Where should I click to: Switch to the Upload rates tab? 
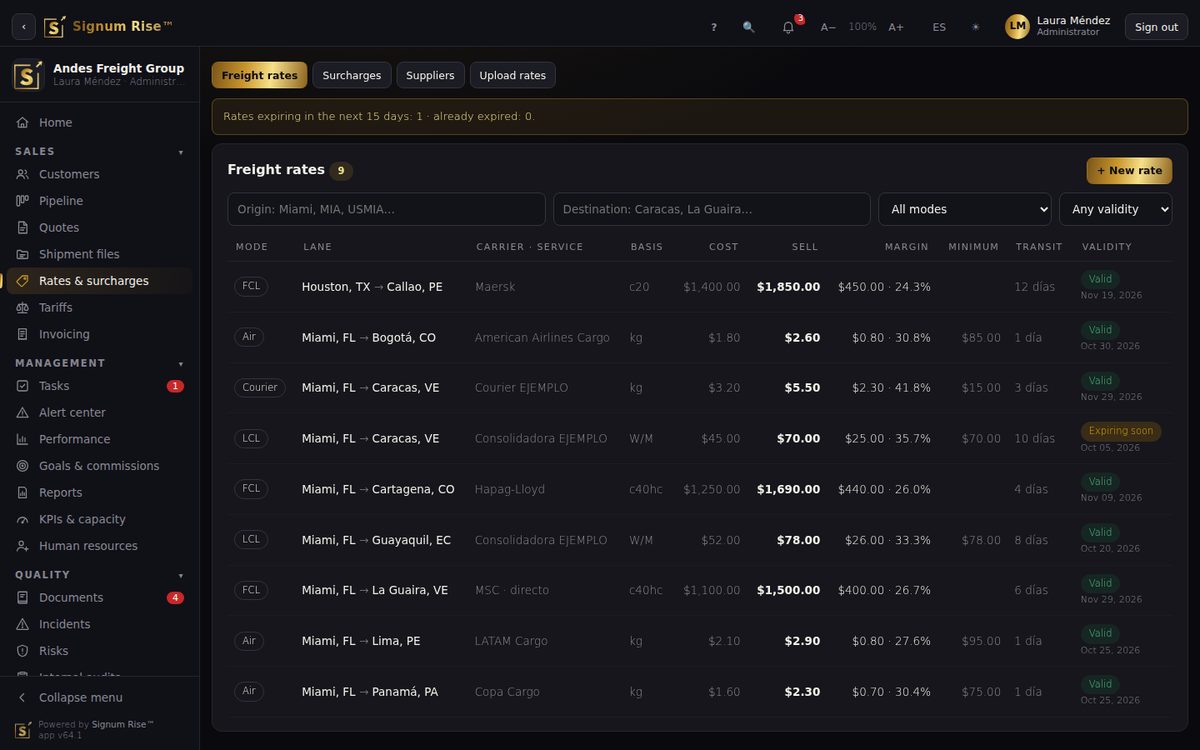pos(513,75)
